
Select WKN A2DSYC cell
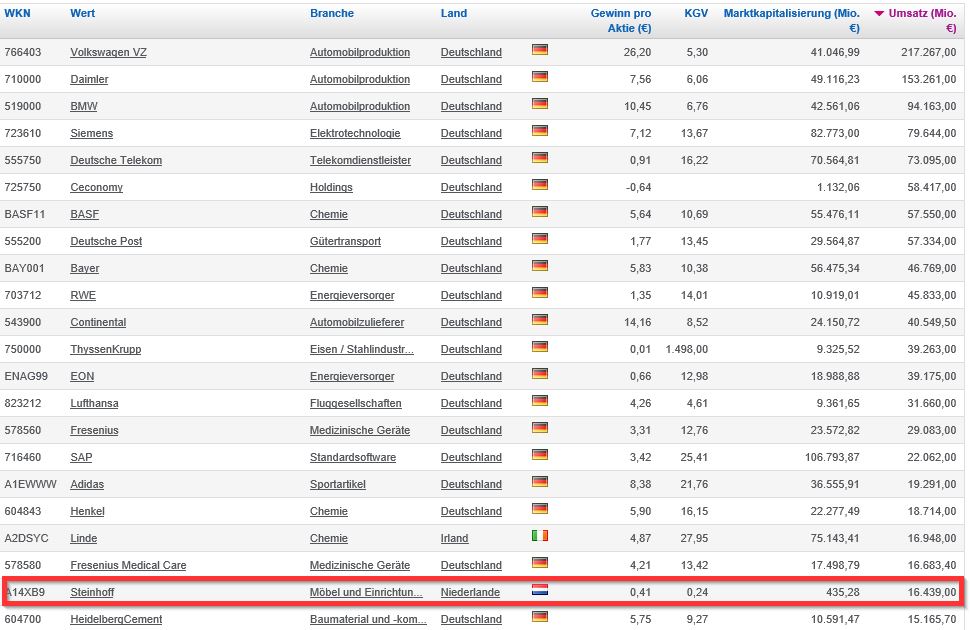click(x=26, y=538)
